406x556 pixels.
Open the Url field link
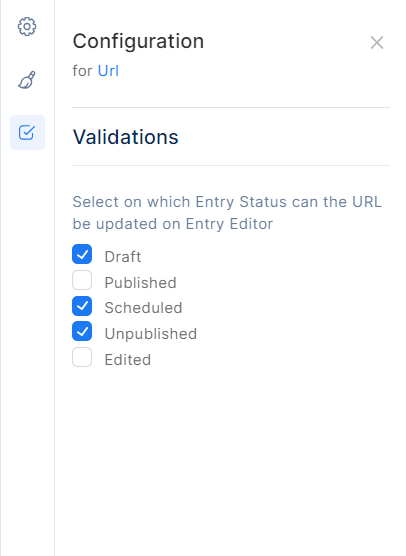[x=108, y=71]
